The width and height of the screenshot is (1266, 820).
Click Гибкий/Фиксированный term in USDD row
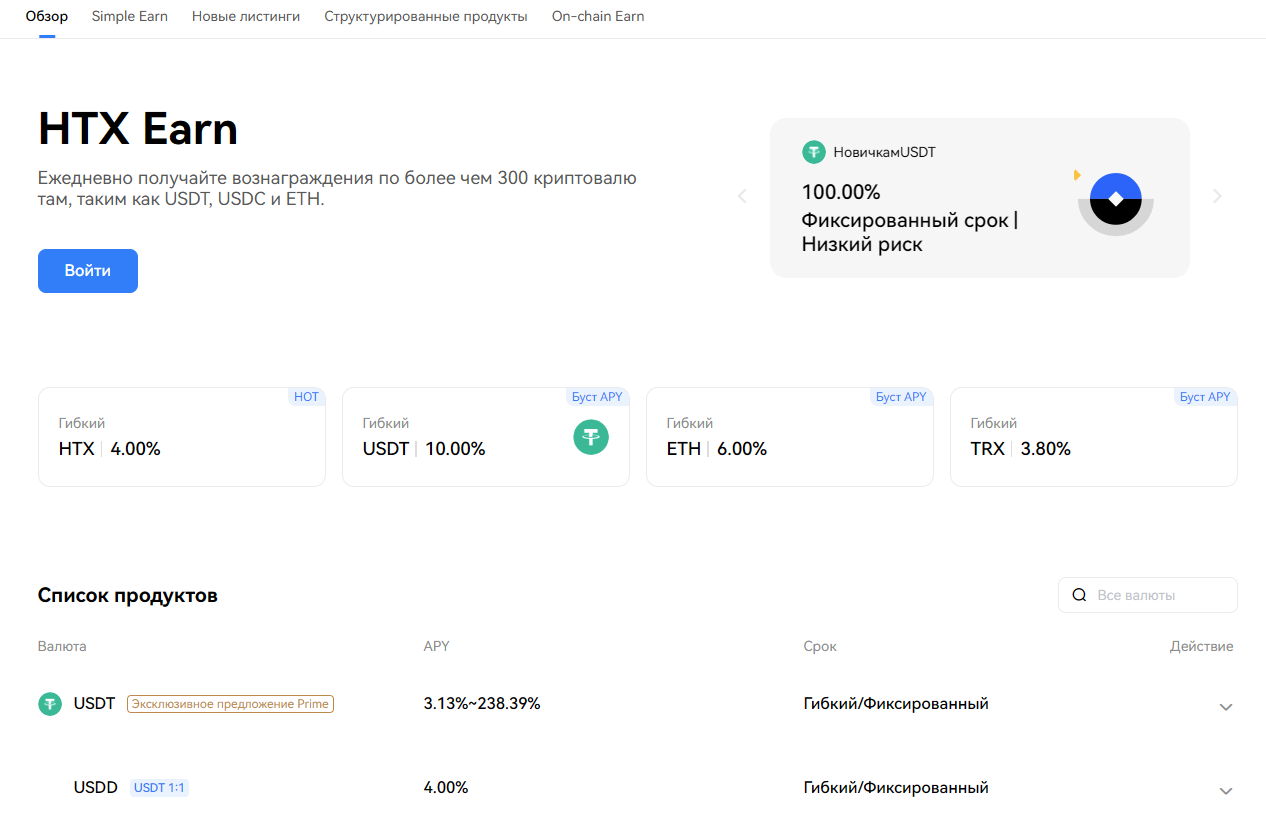coord(896,788)
